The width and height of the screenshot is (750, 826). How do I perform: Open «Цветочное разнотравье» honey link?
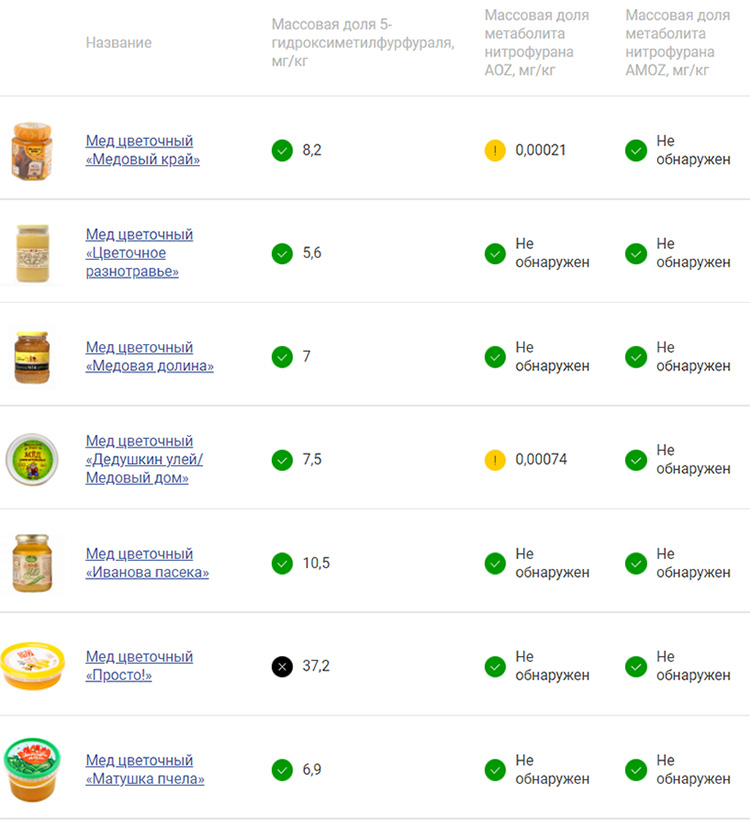pos(139,253)
